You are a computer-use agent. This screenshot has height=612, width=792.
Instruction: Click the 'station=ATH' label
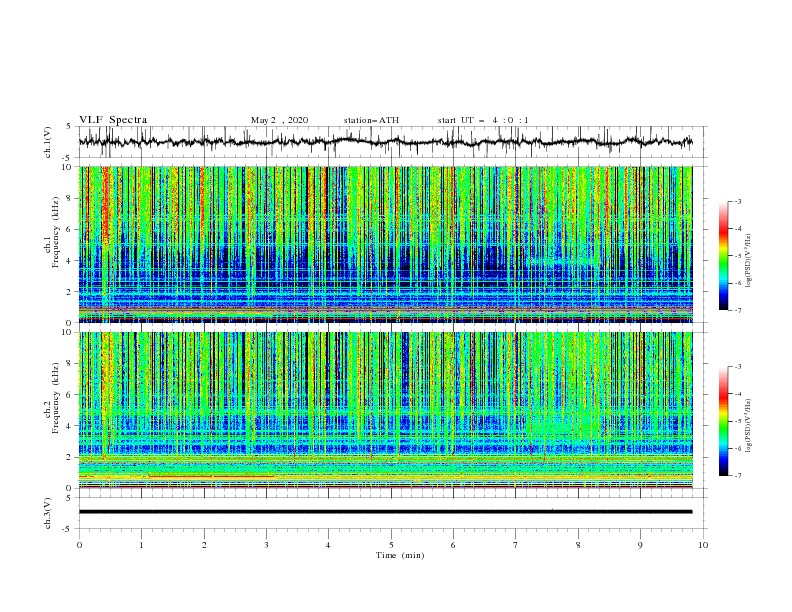click(371, 120)
